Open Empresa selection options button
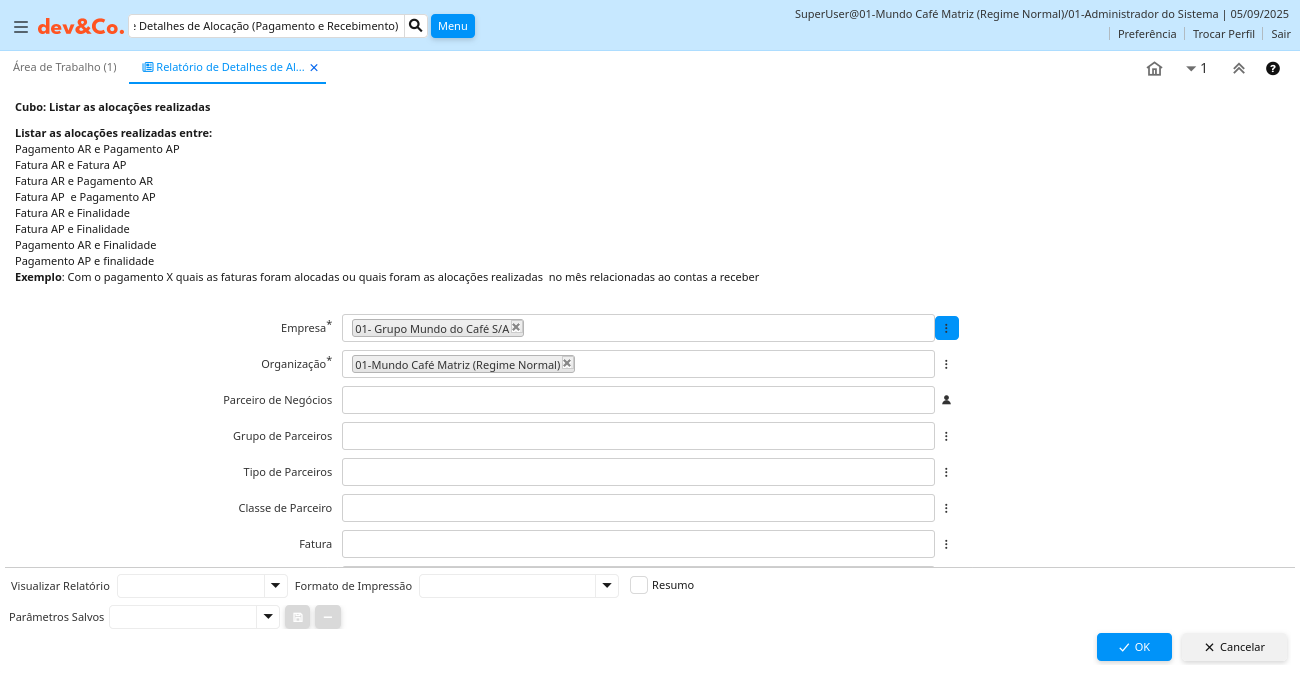Viewport: 1300px width, 674px height. (x=946, y=328)
